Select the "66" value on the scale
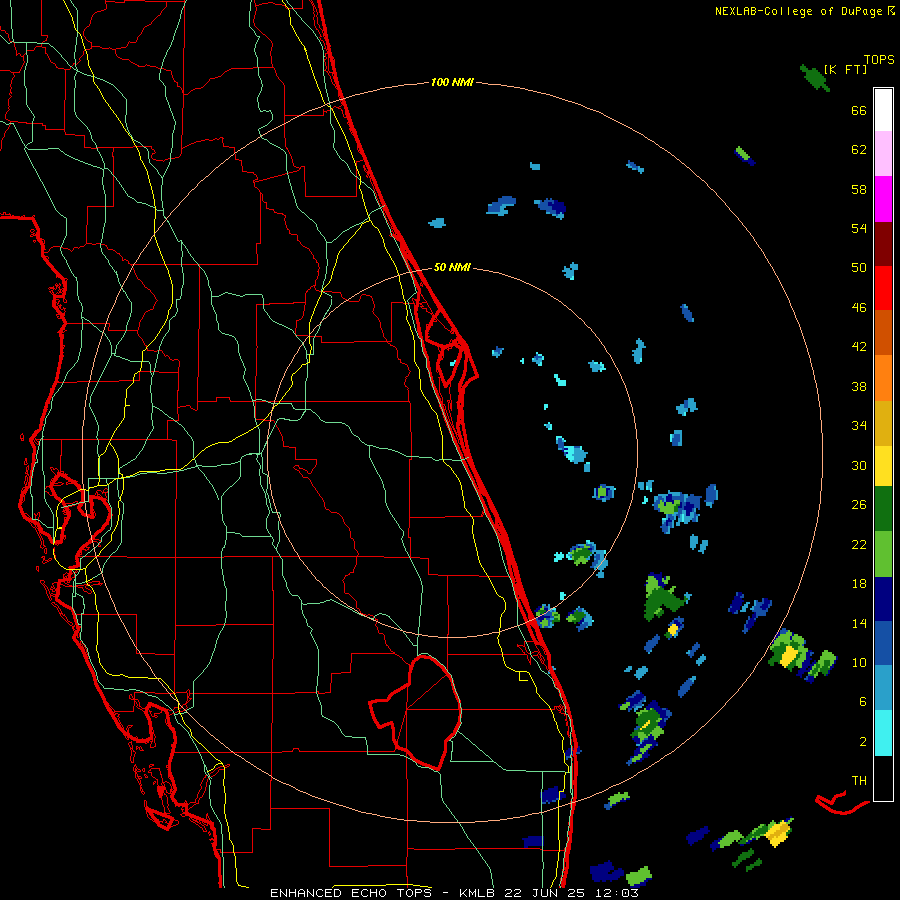Image resolution: width=900 pixels, height=900 pixels. coord(859,110)
